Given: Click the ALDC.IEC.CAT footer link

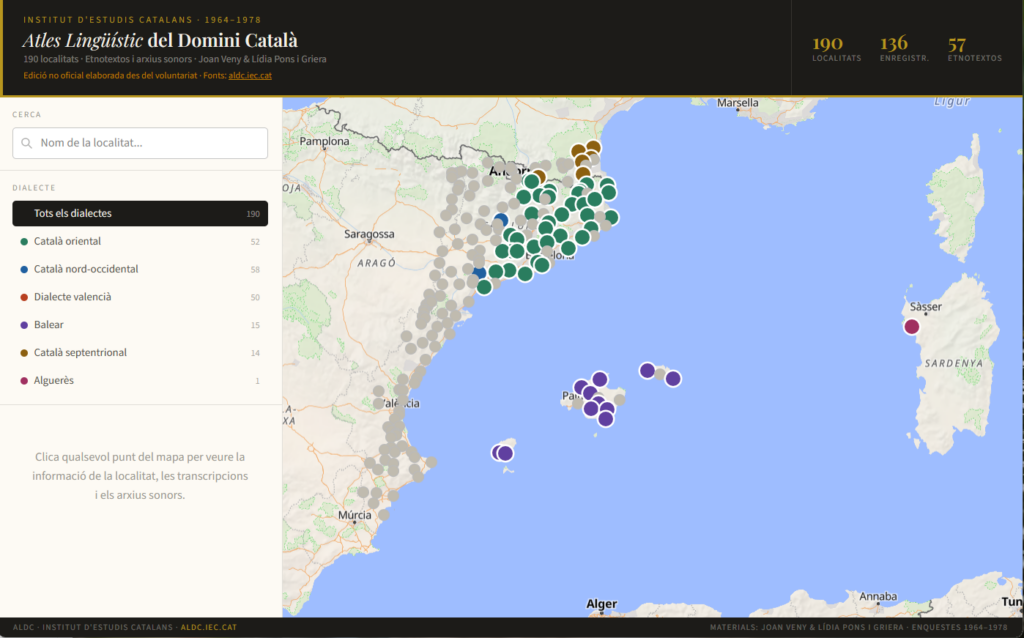Looking at the screenshot, I should (208, 628).
